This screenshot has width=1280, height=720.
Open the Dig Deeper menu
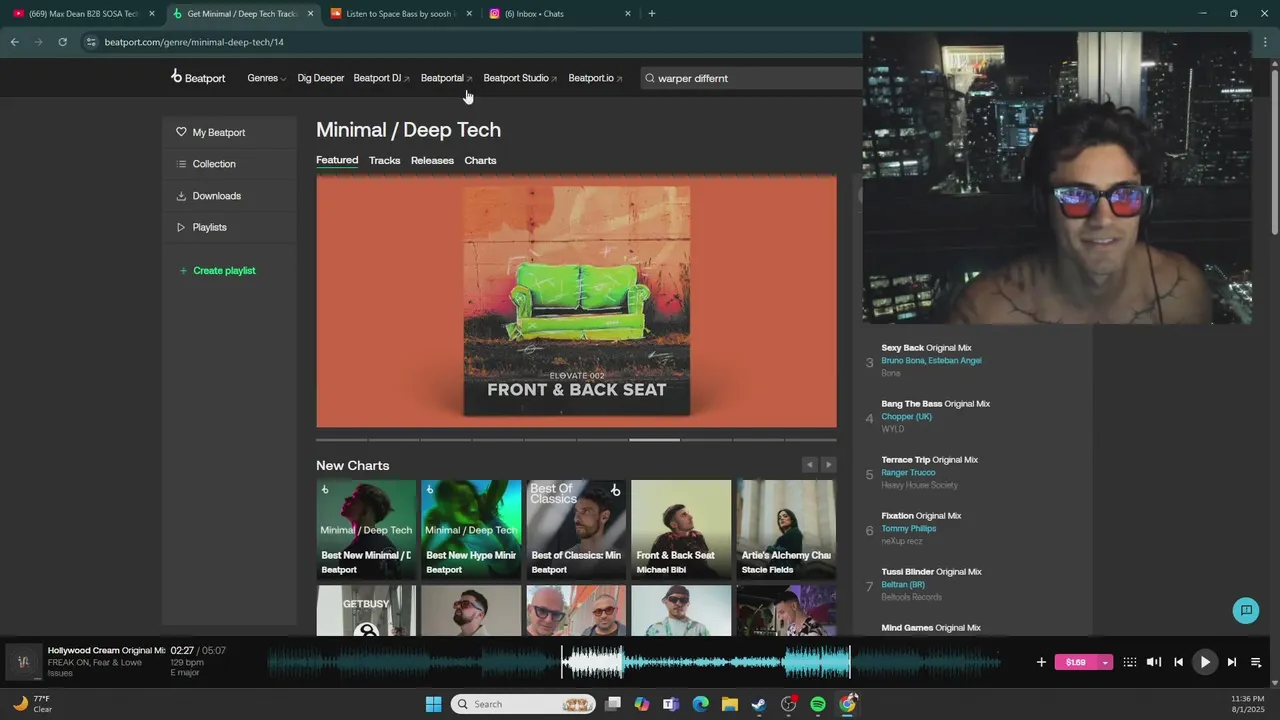[x=320, y=78]
